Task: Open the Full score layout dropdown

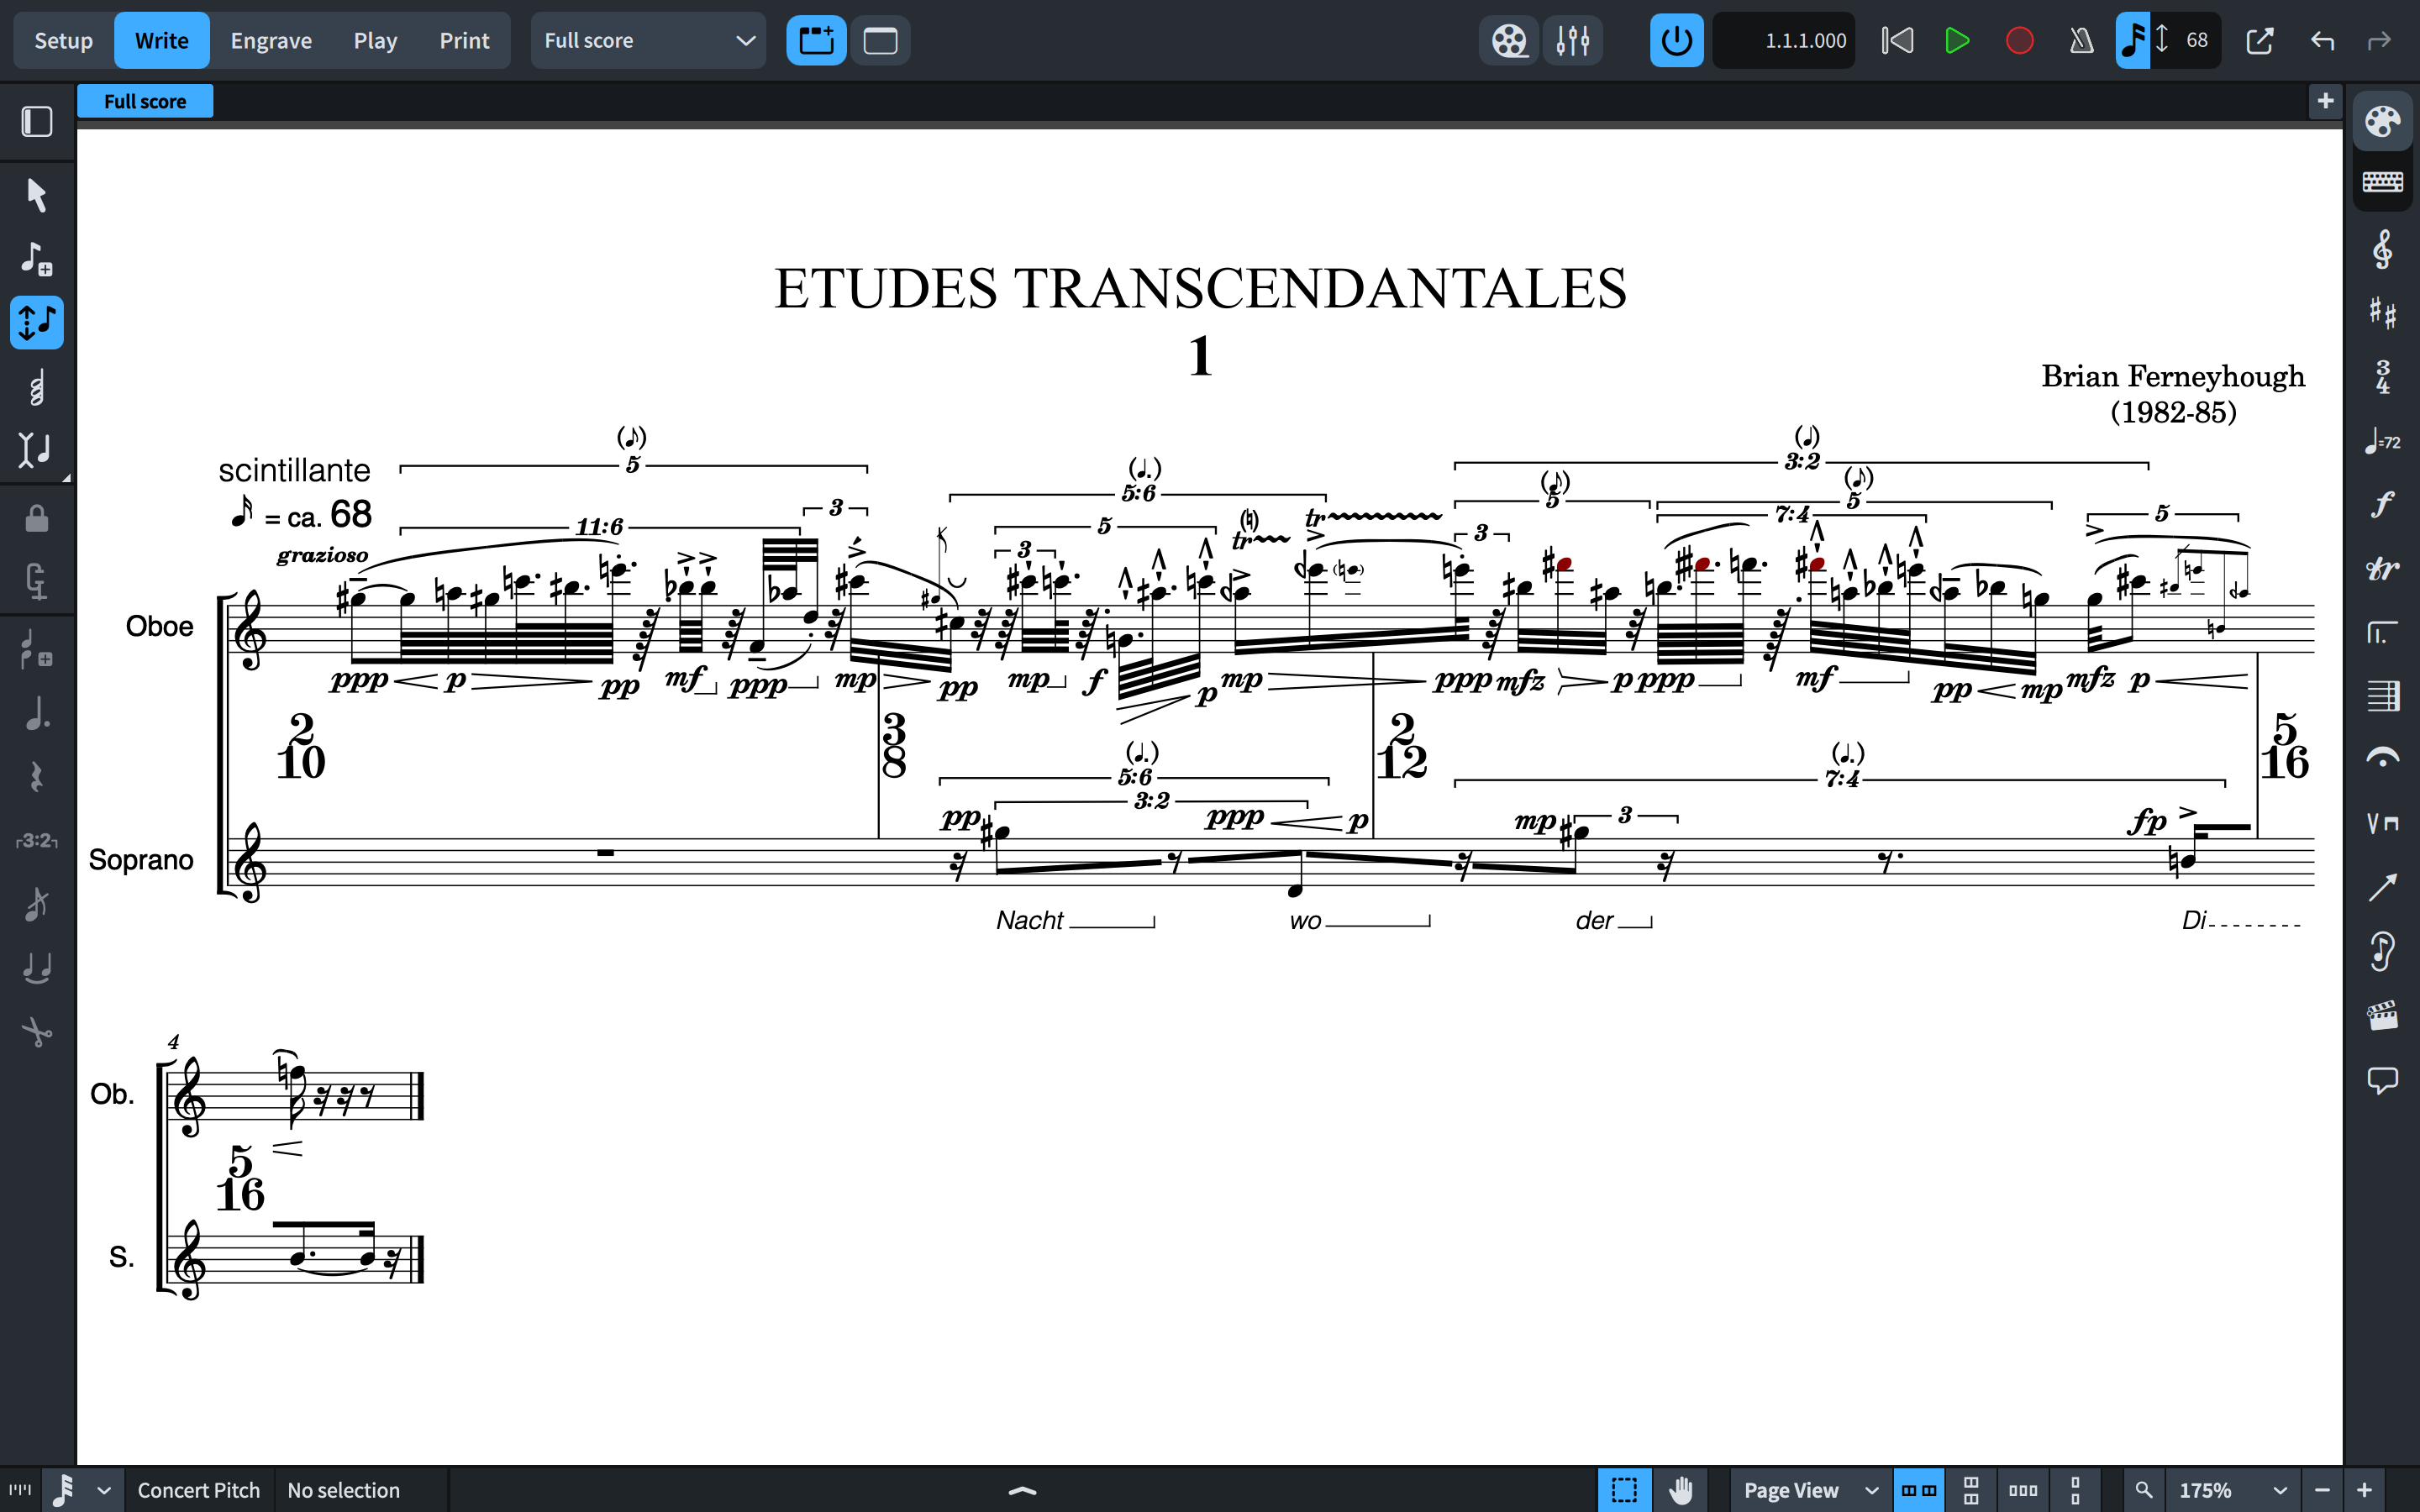Action: [x=648, y=41]
